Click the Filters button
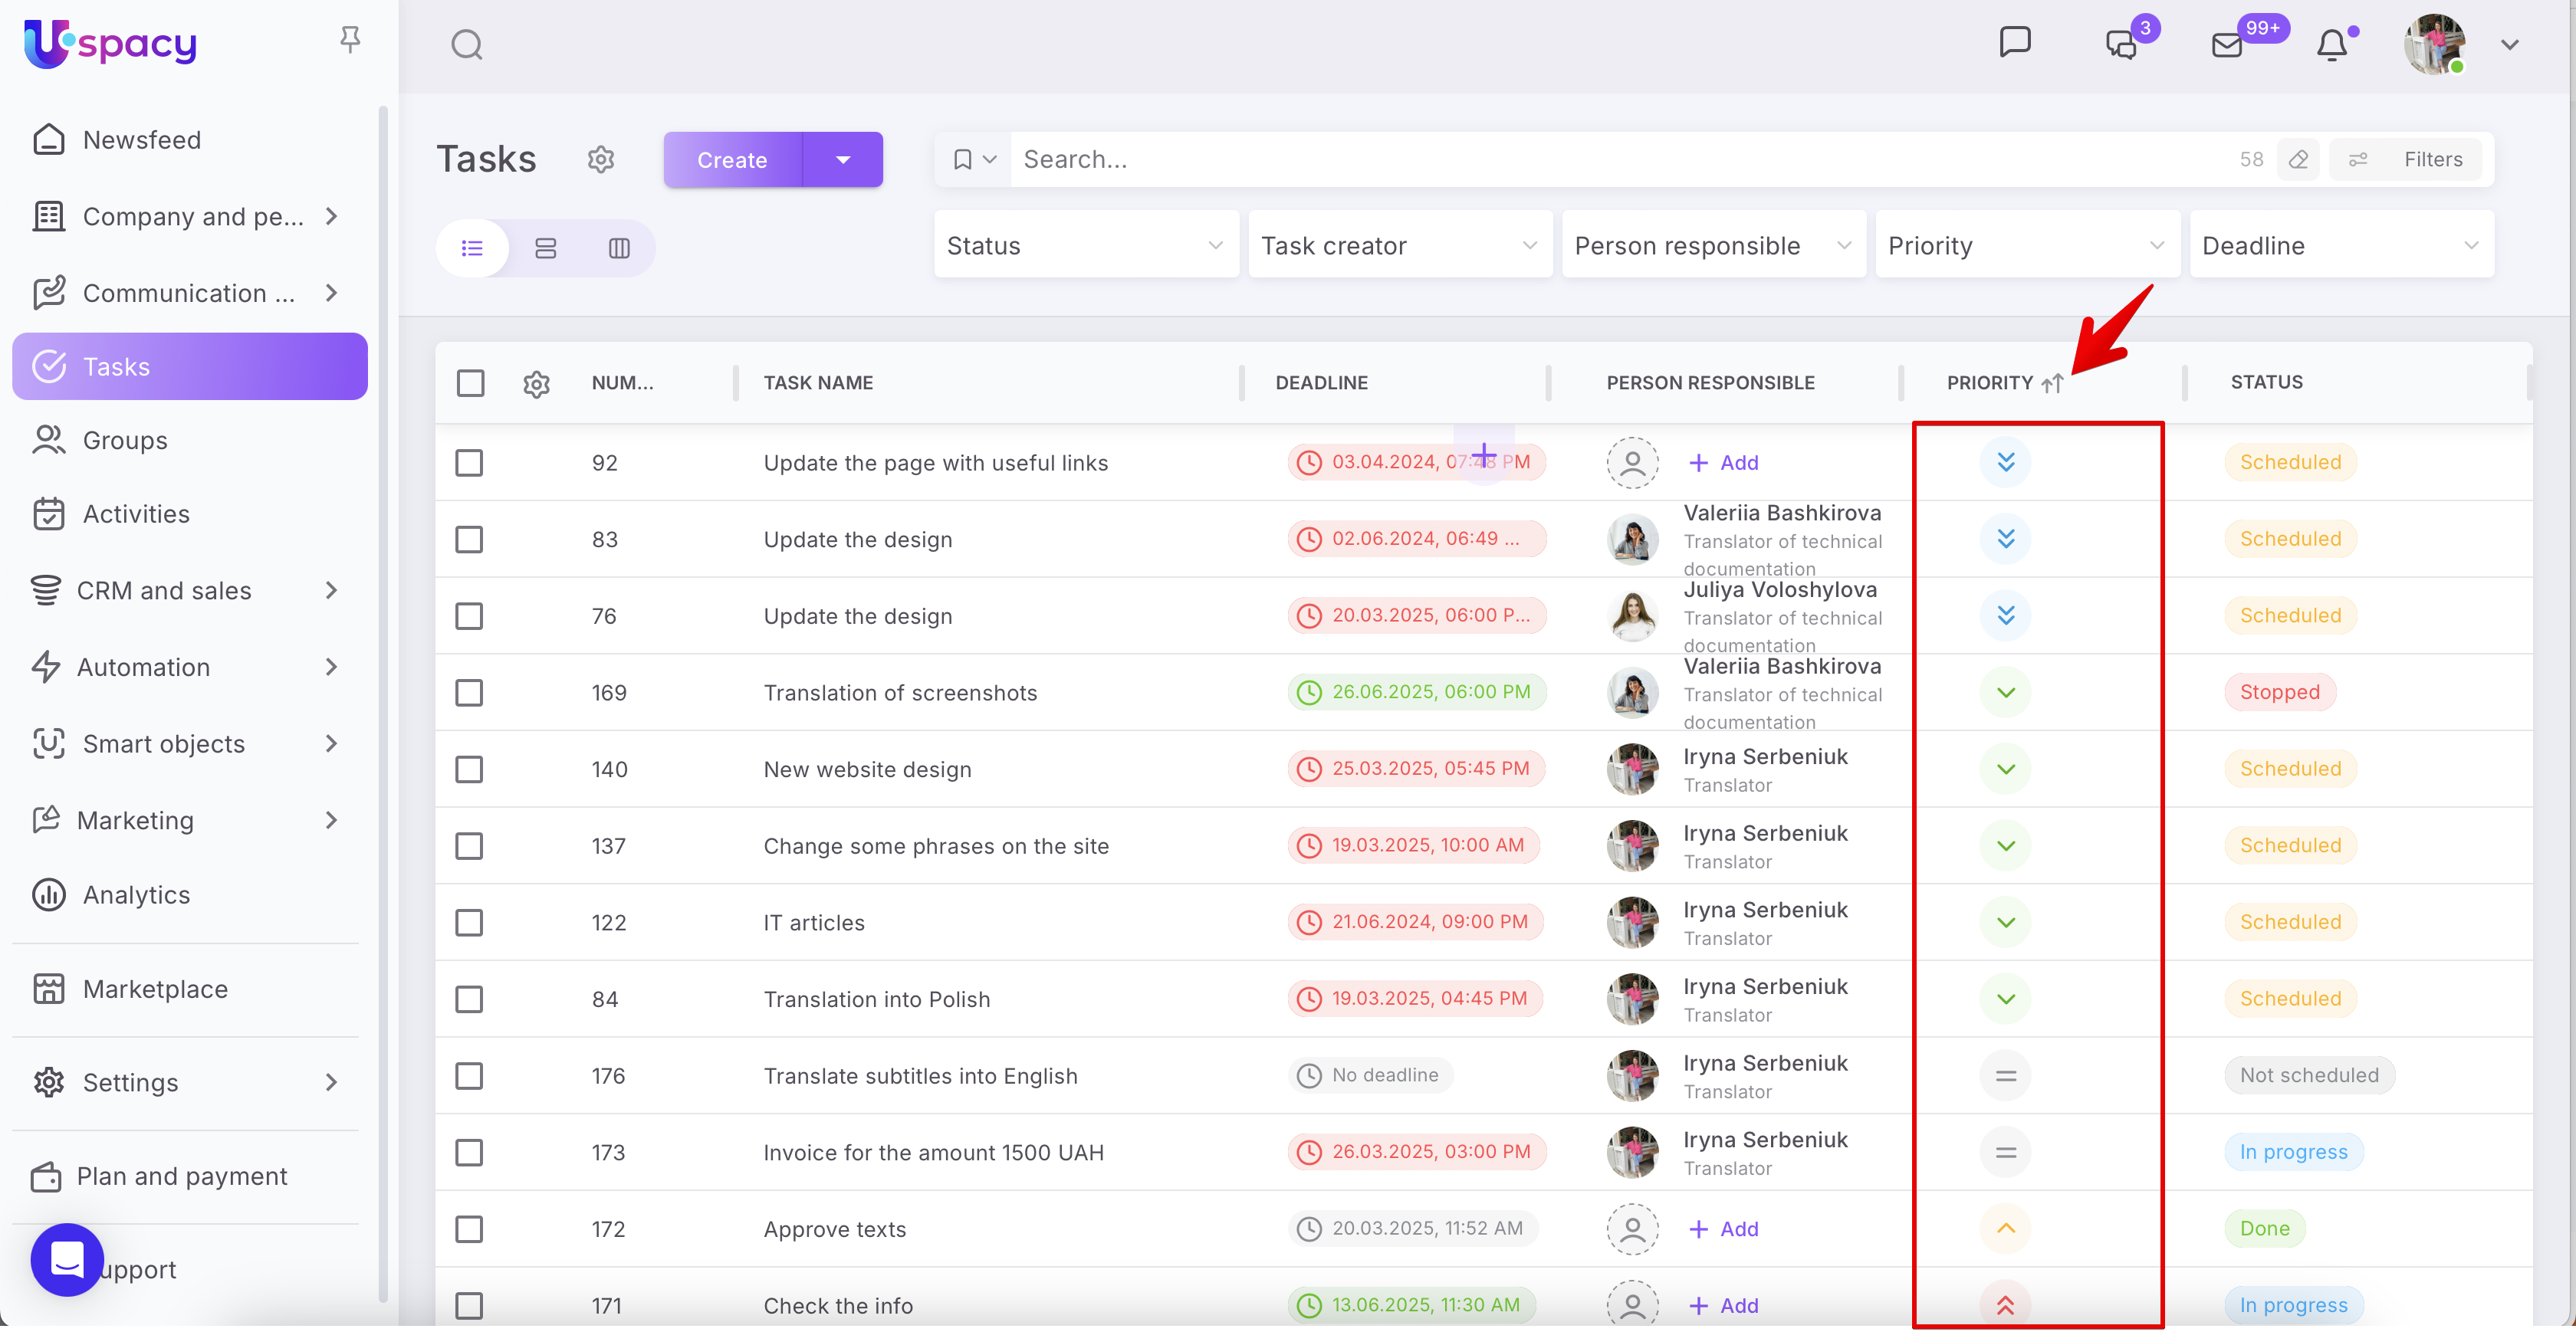This screenshot has width=2576, height=1332. (x=2409, y=160)
